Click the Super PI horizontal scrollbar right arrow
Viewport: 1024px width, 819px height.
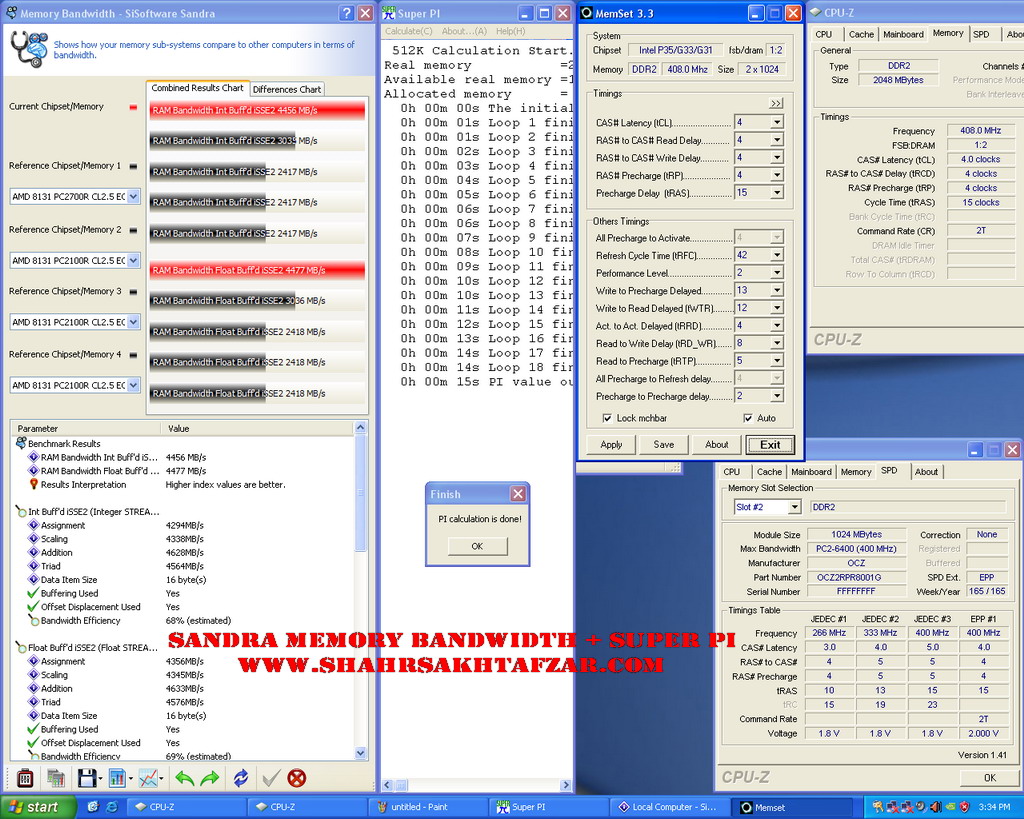coord(566,785)
